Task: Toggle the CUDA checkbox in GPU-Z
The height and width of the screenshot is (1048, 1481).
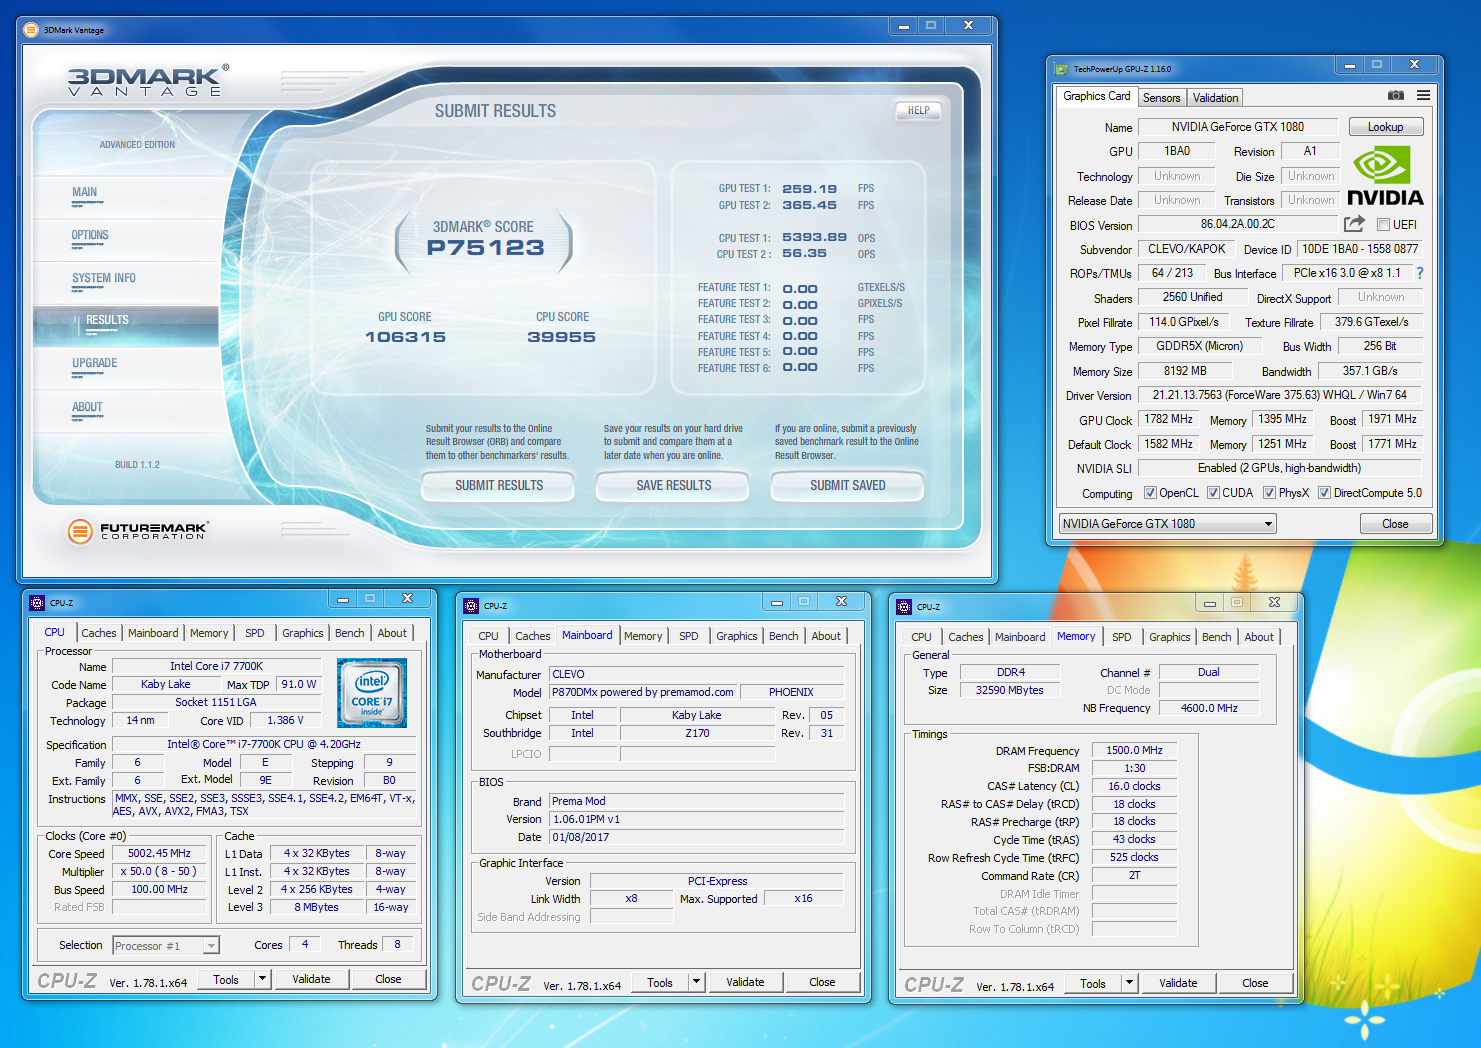Action: [1213, 493]
